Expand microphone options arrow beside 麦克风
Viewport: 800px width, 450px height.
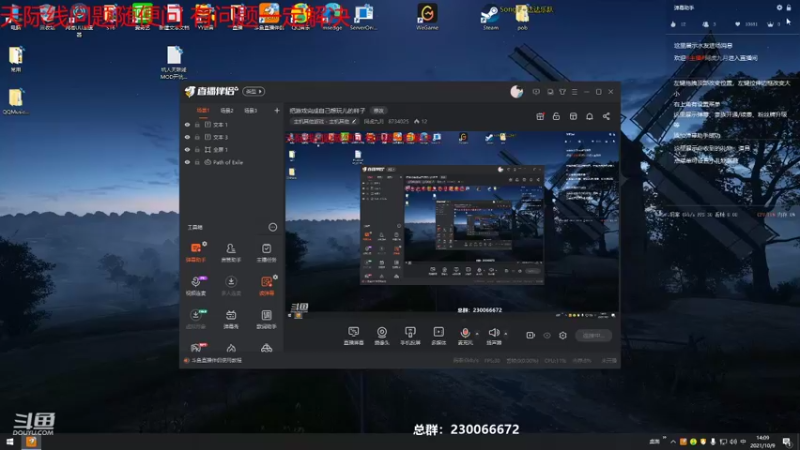click(x=477, y=334)
